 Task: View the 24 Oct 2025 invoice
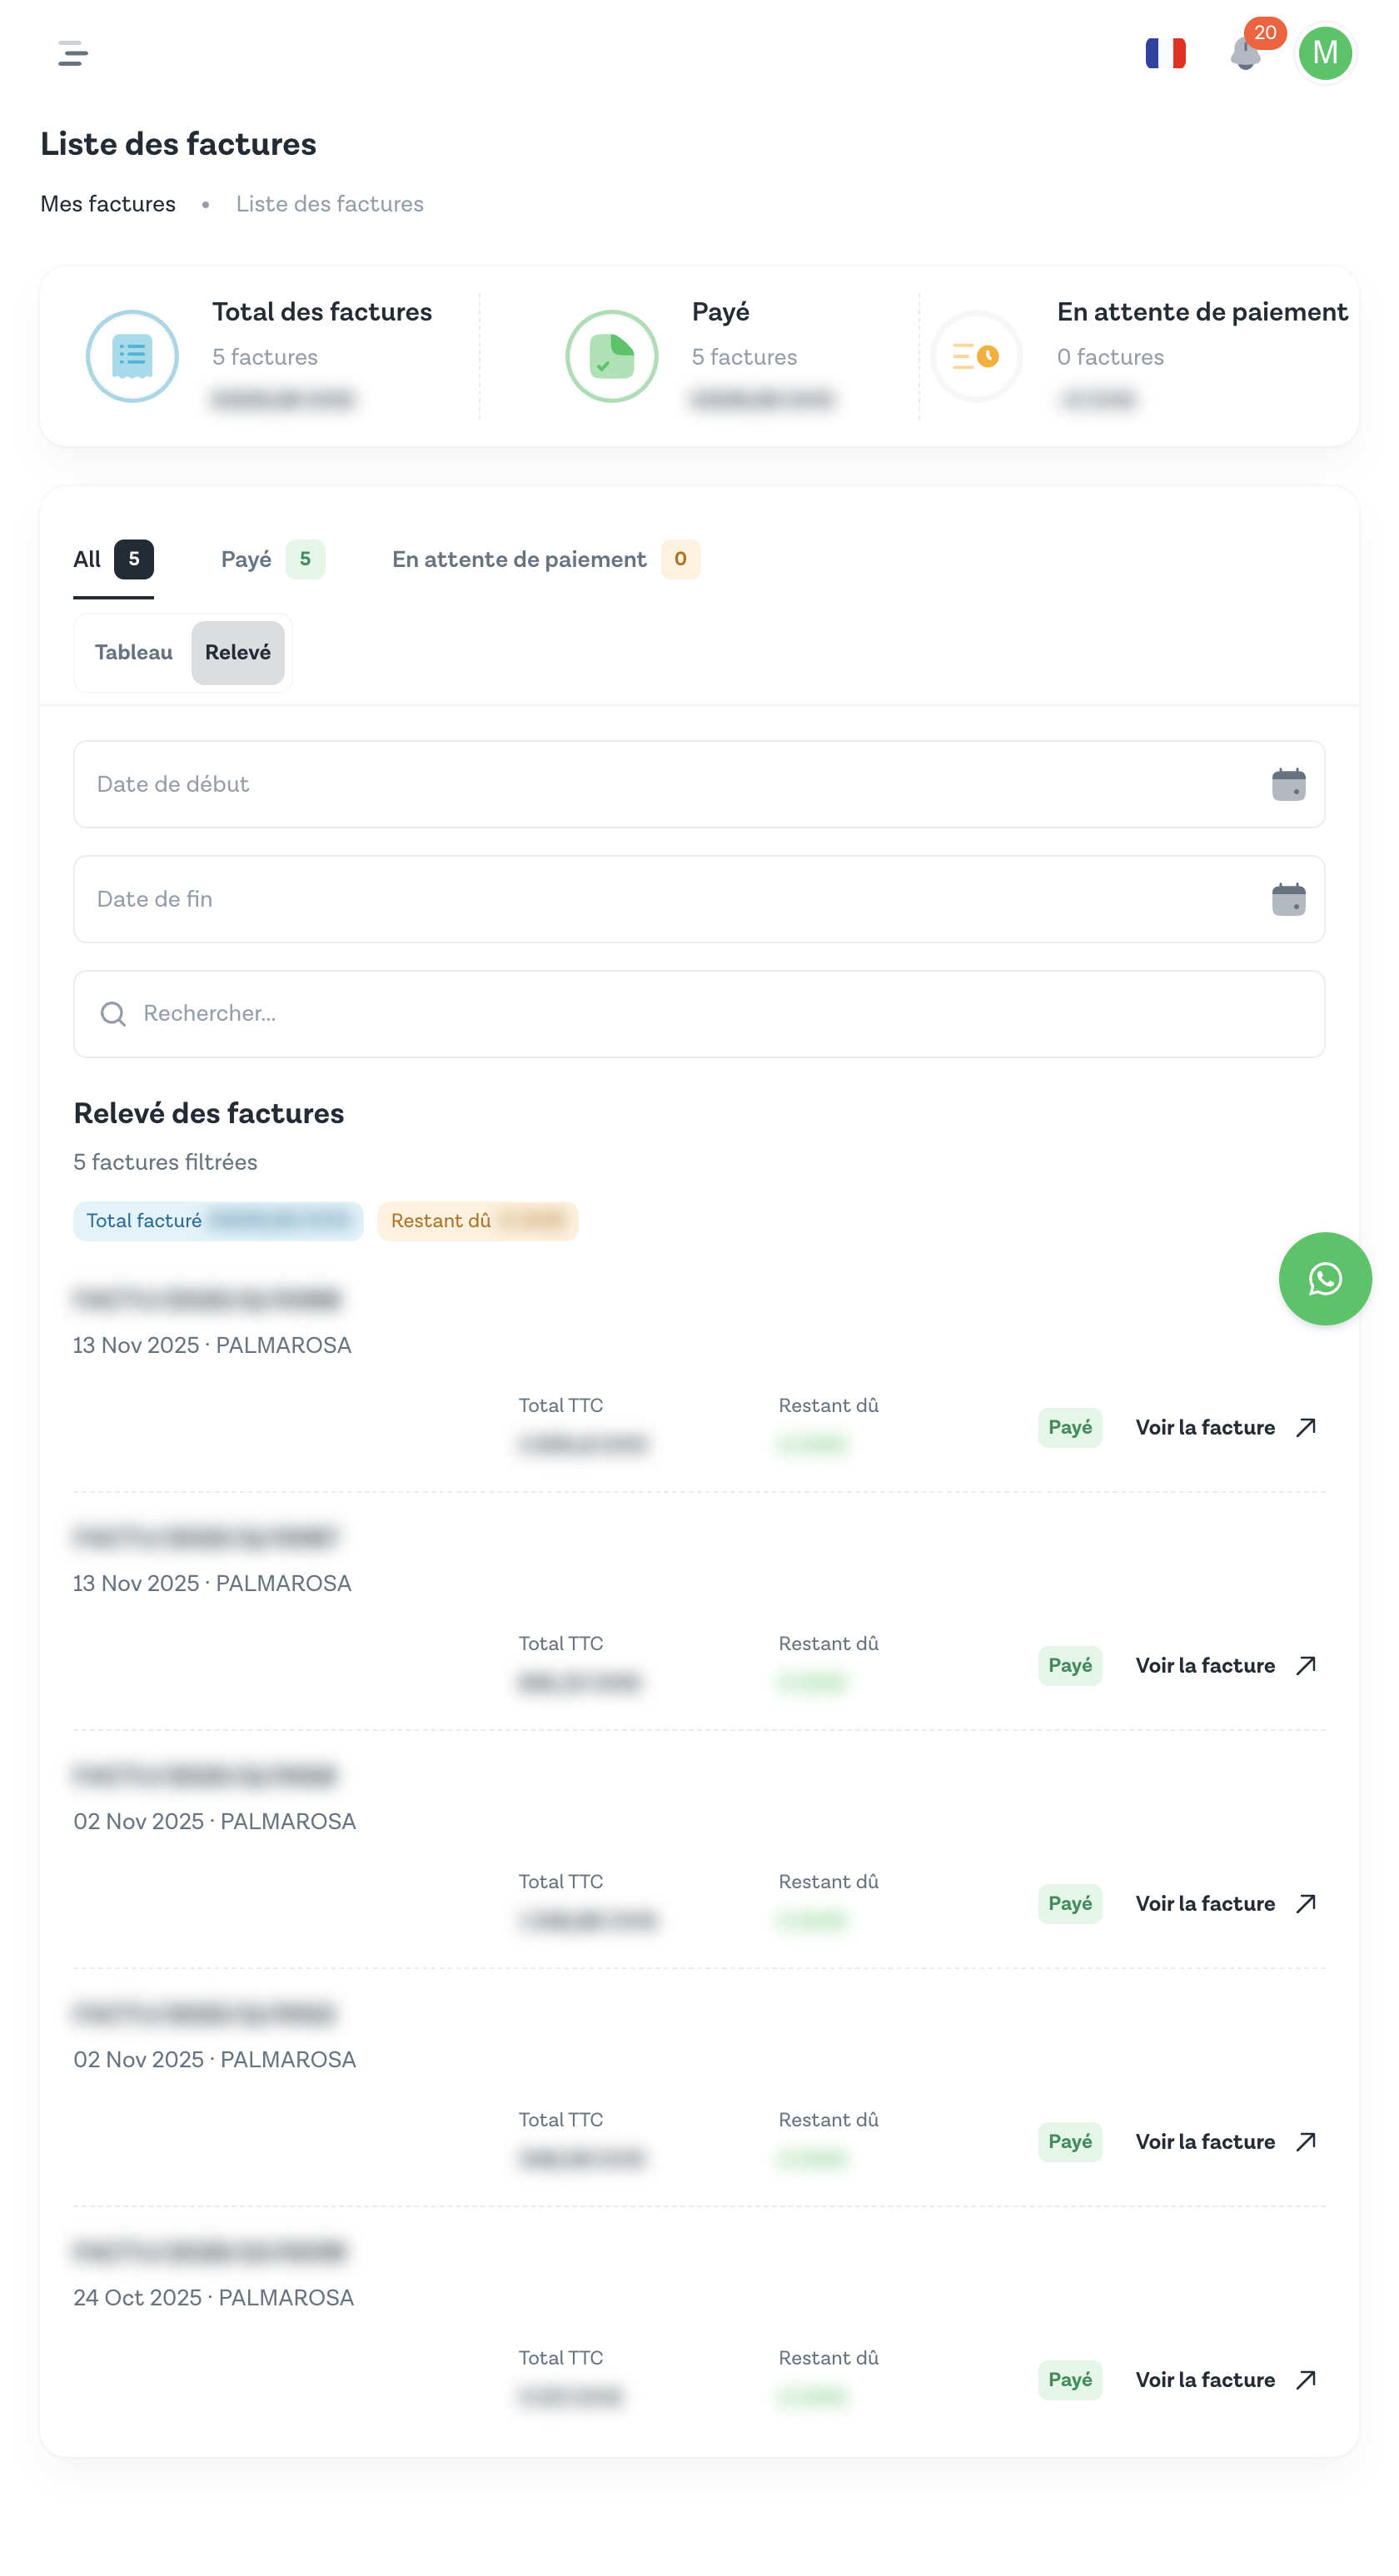1224,2379
